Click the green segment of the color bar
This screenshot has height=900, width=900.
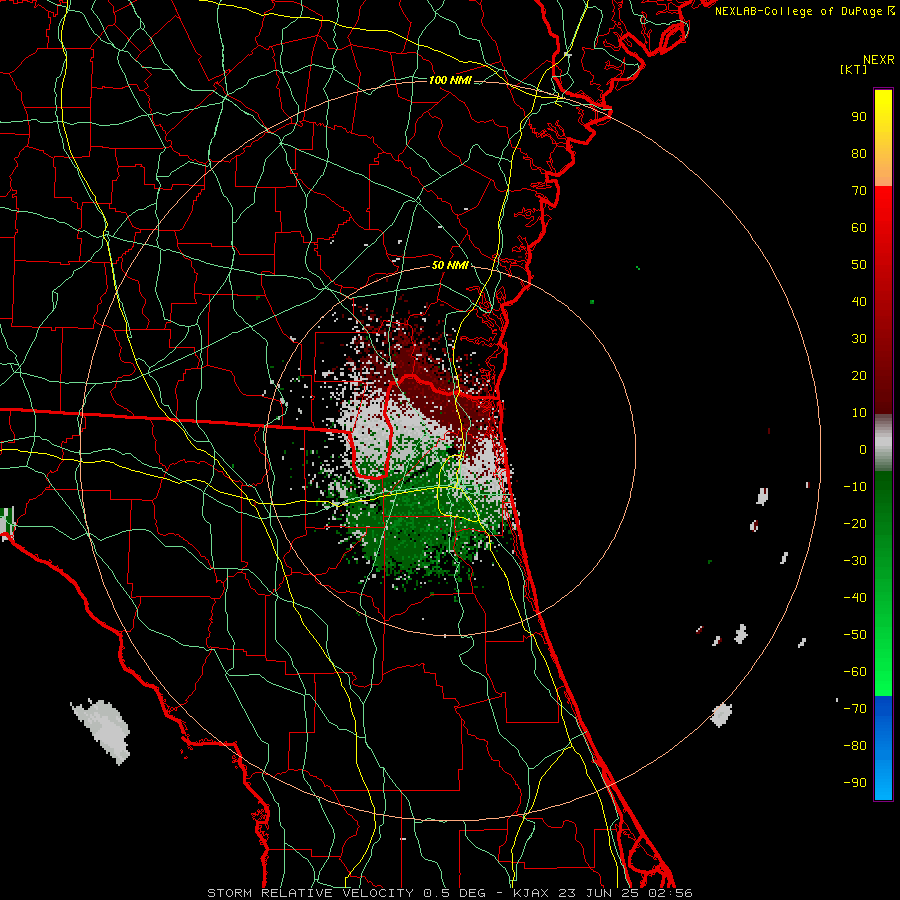point(883,583)
